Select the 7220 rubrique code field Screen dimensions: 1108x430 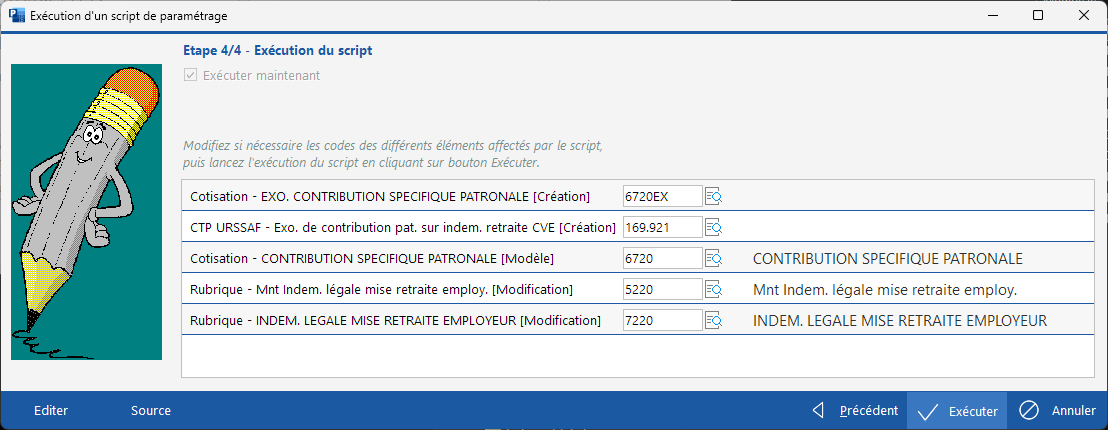[662, 321]
